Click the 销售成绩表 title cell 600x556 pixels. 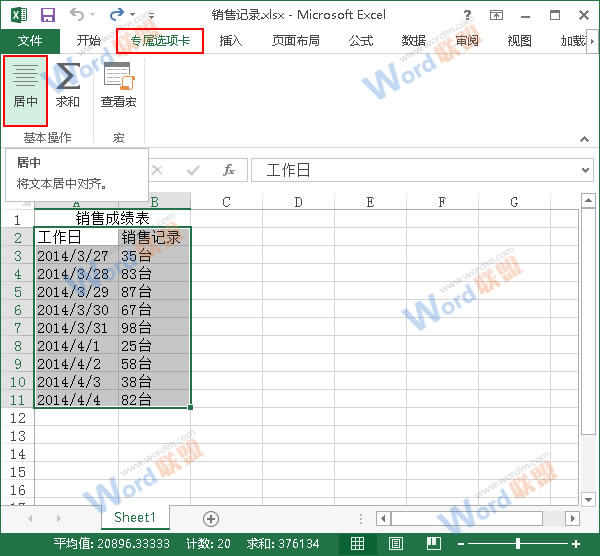coord(112,218)
